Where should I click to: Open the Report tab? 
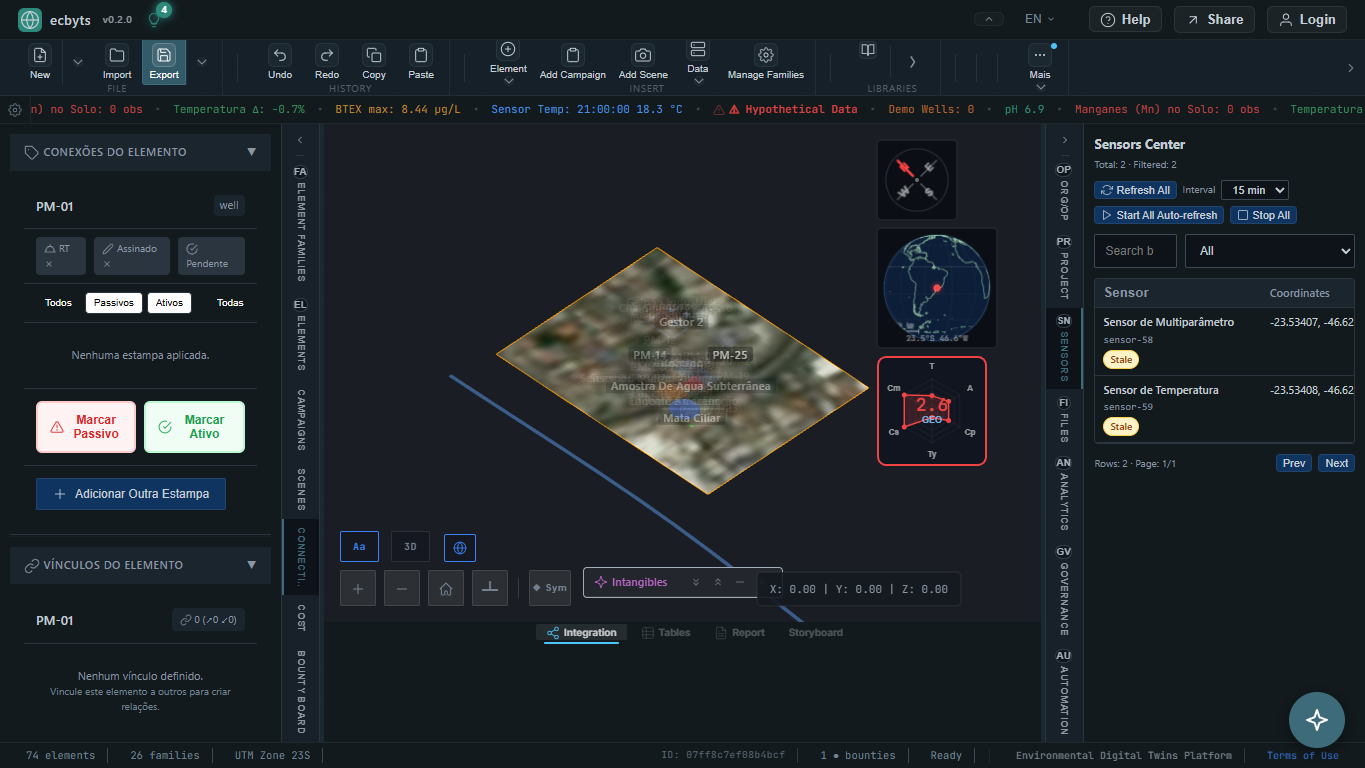pyautogui.click(x=740, y=633)
